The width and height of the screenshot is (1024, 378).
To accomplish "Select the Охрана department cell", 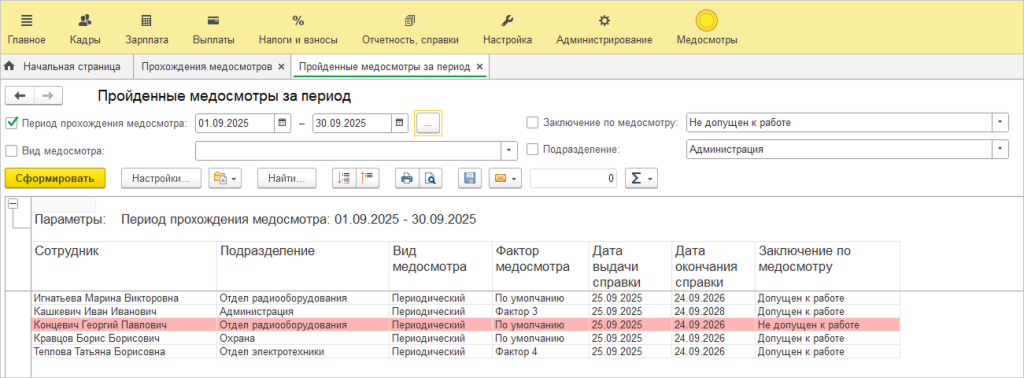I will click(303, 338).
